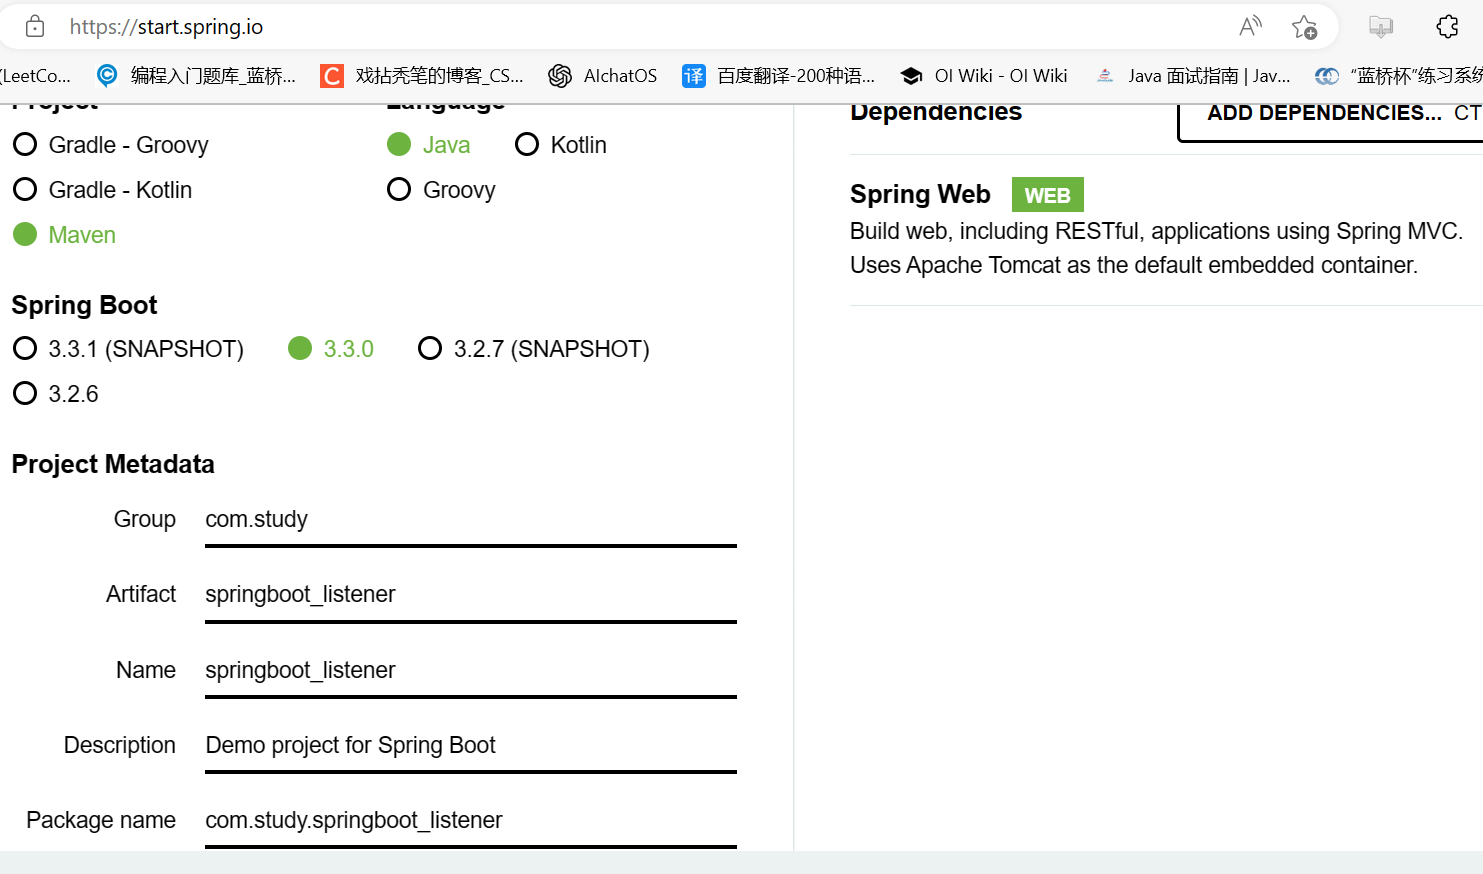Open the 戏拈秃笔的博客_CS bookmark
Screen dimensions: 1483x874
click(x=422, y=76)
